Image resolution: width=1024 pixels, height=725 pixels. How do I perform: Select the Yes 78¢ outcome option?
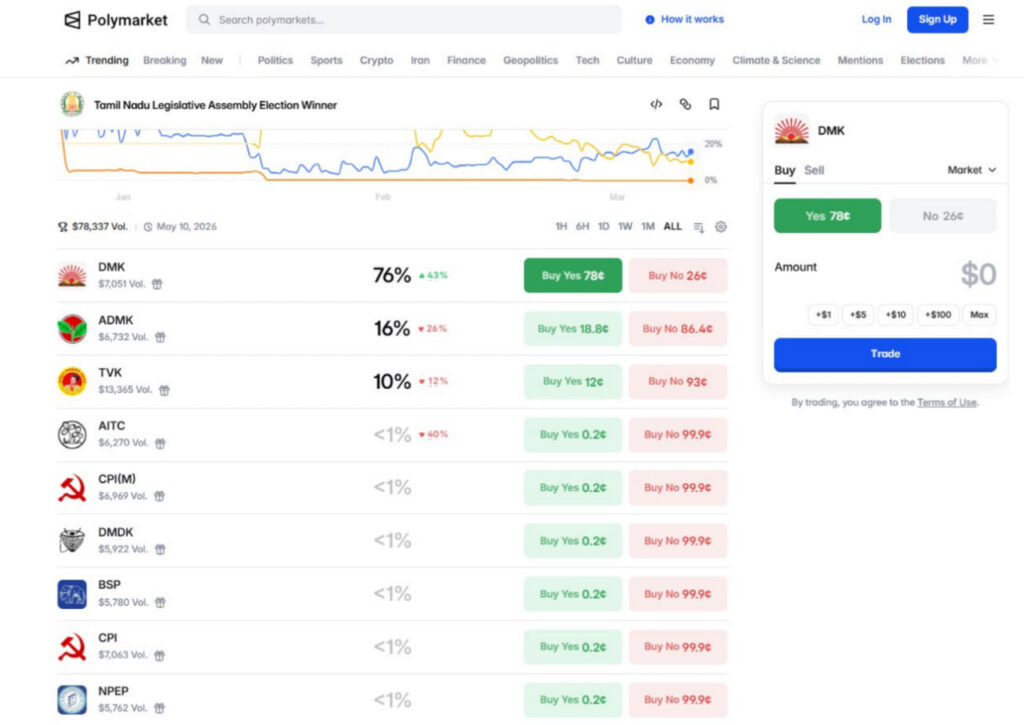pyautogui.click(x=827, y=216)
